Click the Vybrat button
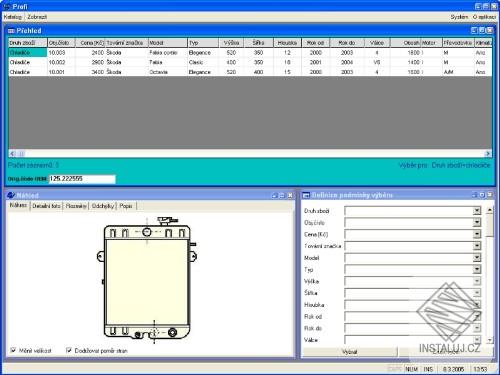500x375 pixels. pyautogui.click(x=349, y=352)
